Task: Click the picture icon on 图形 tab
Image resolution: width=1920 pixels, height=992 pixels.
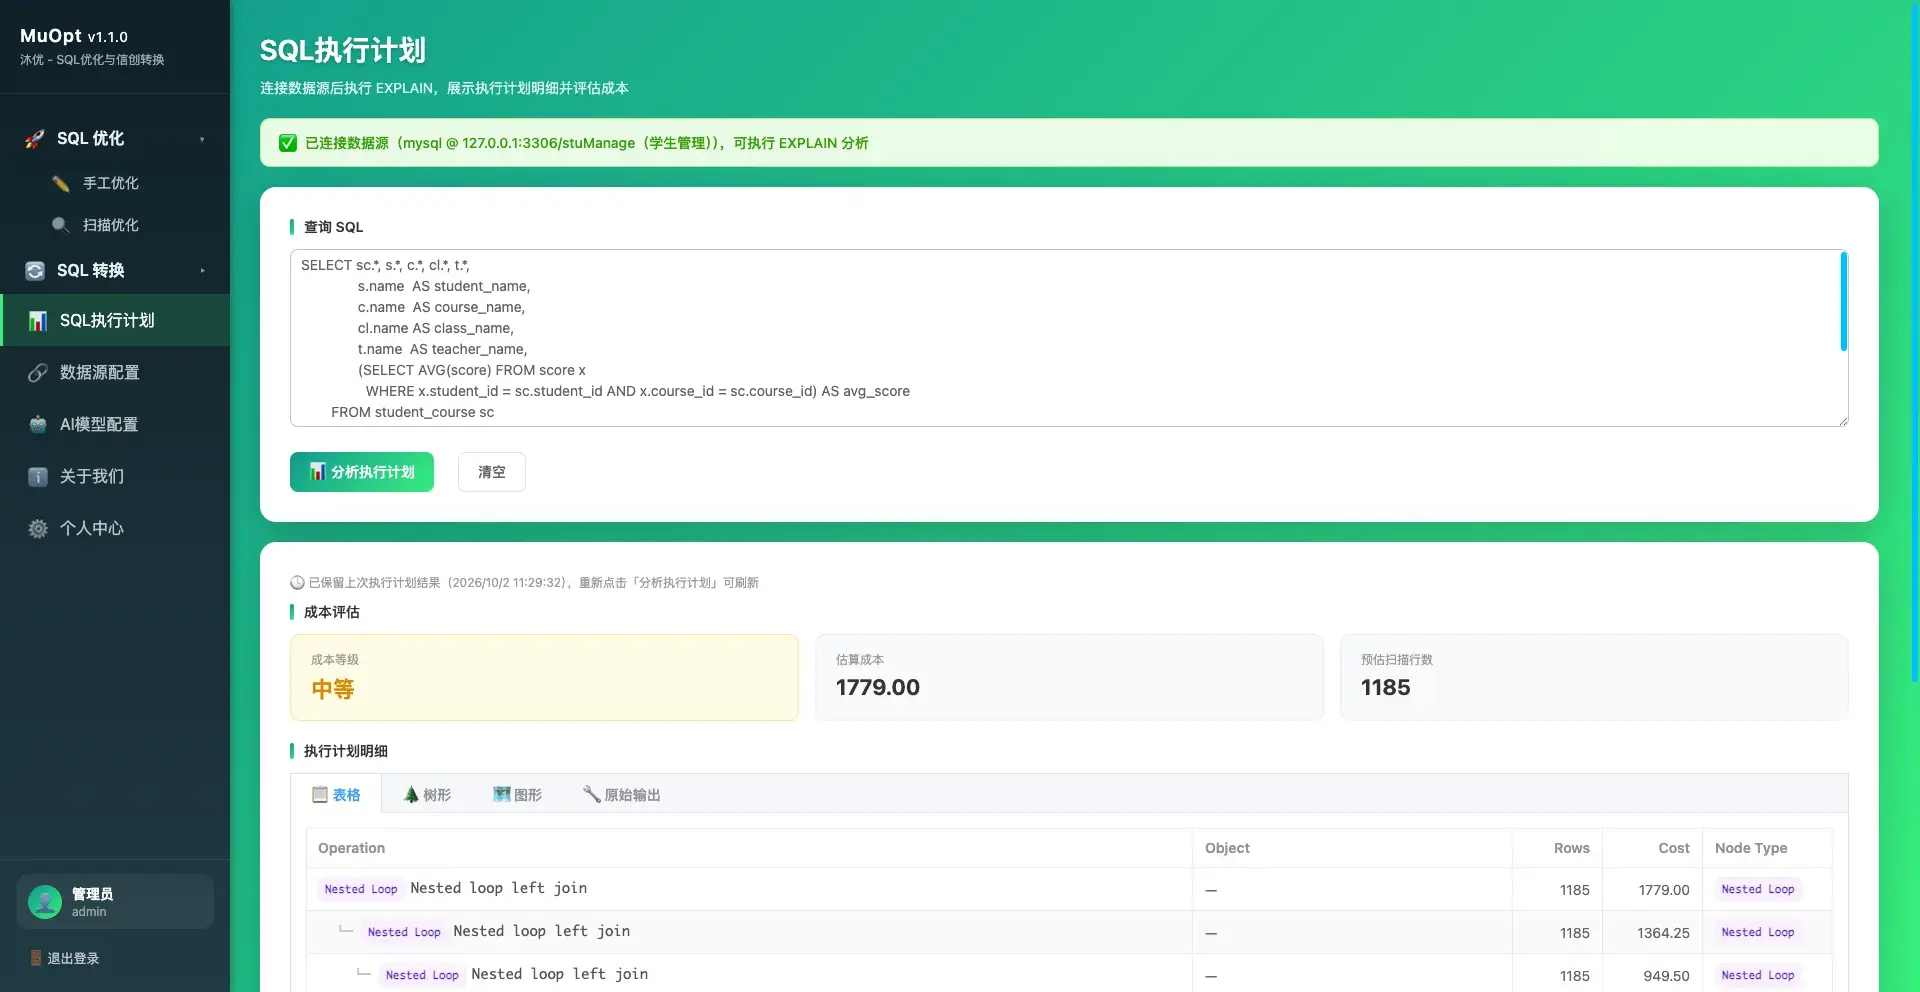Action: pos(502,795)
